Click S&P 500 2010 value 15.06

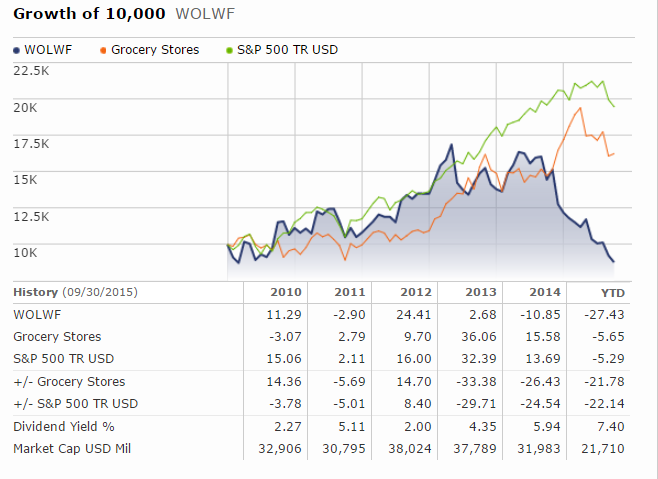[284, 359]
